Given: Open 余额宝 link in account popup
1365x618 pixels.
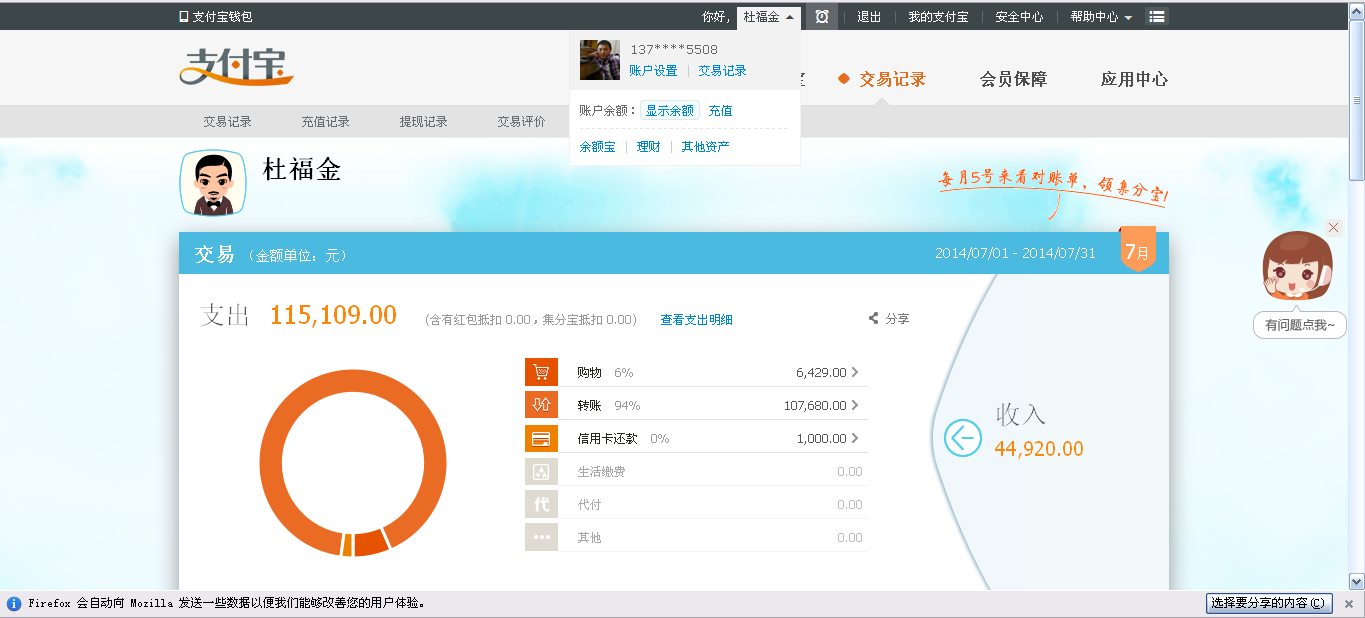Looking at the screenshot, I should 597,147.
